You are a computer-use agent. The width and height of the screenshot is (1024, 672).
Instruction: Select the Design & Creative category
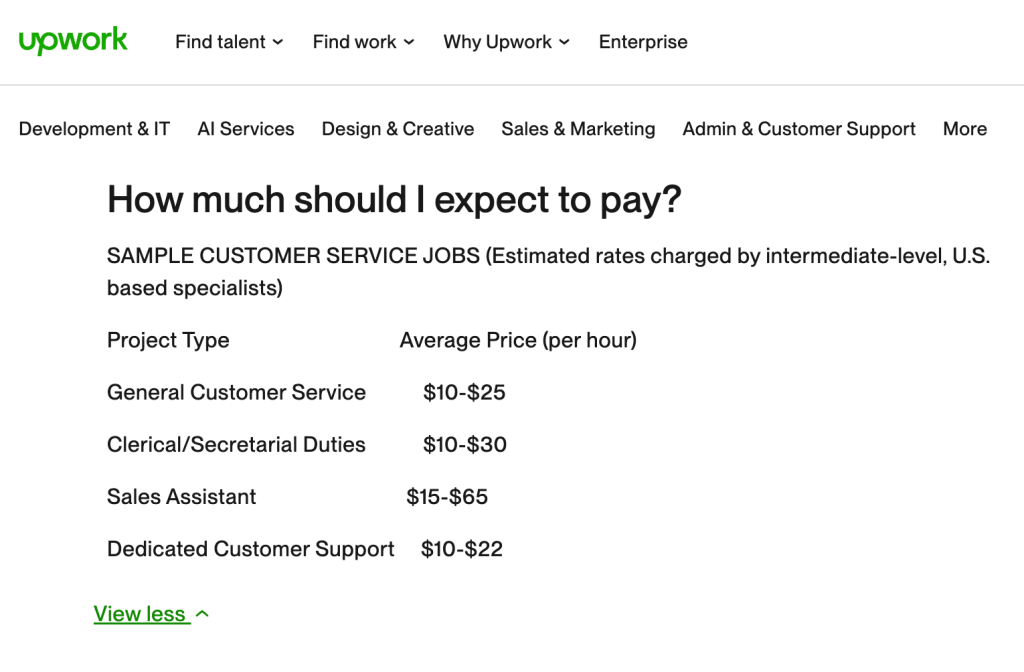coord(398,129)
